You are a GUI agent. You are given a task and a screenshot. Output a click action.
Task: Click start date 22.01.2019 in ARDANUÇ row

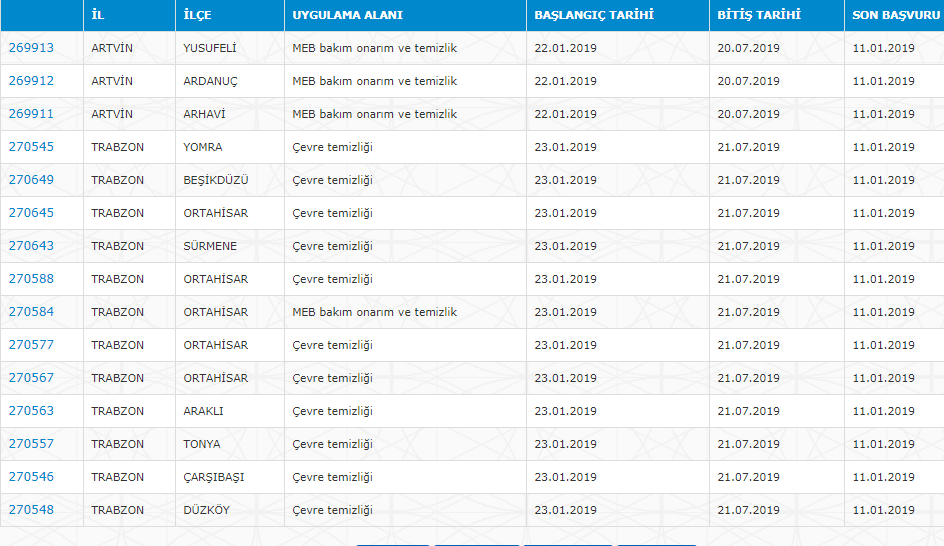[565, 81]
